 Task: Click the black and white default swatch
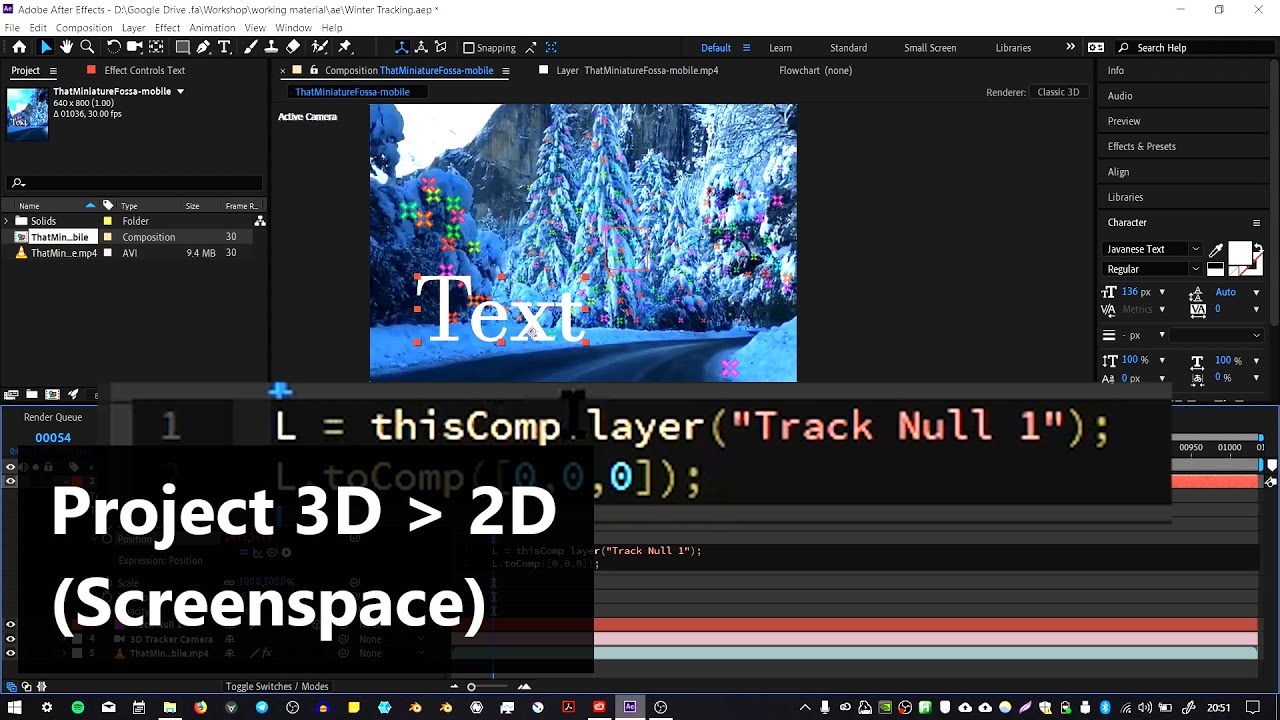(1215, 269)
